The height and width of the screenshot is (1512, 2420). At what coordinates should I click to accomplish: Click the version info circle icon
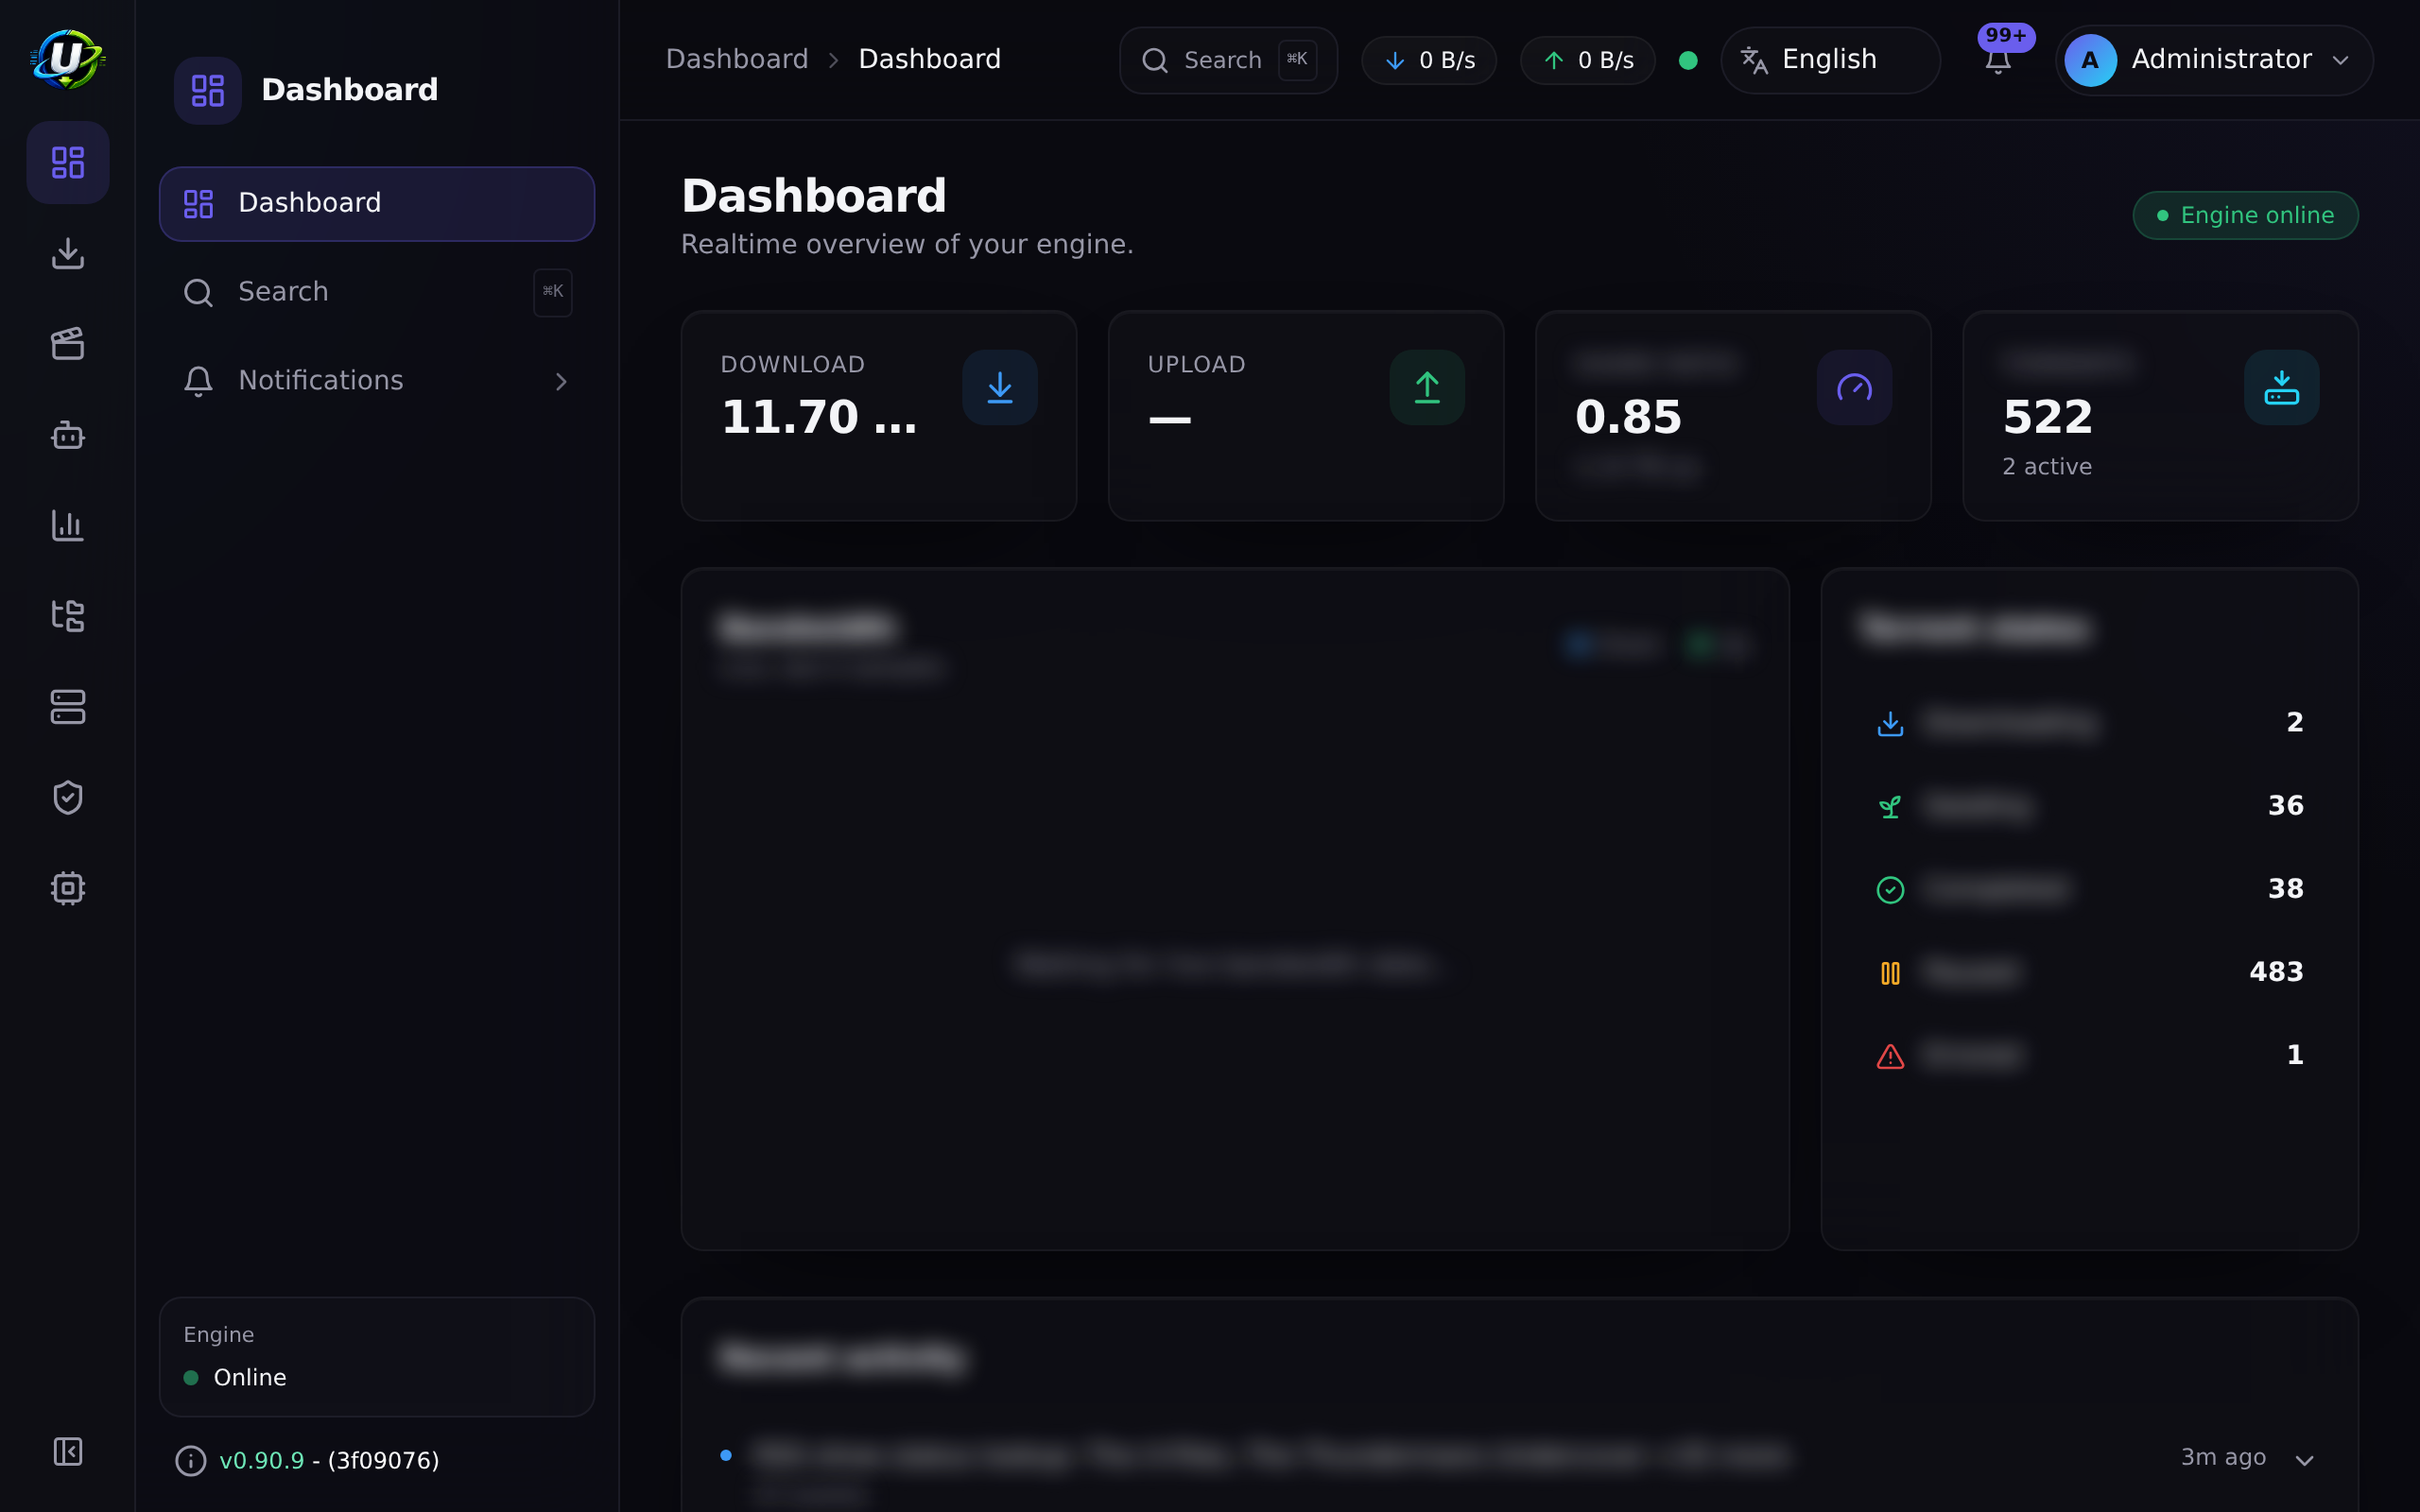(x=191, y=1461)
